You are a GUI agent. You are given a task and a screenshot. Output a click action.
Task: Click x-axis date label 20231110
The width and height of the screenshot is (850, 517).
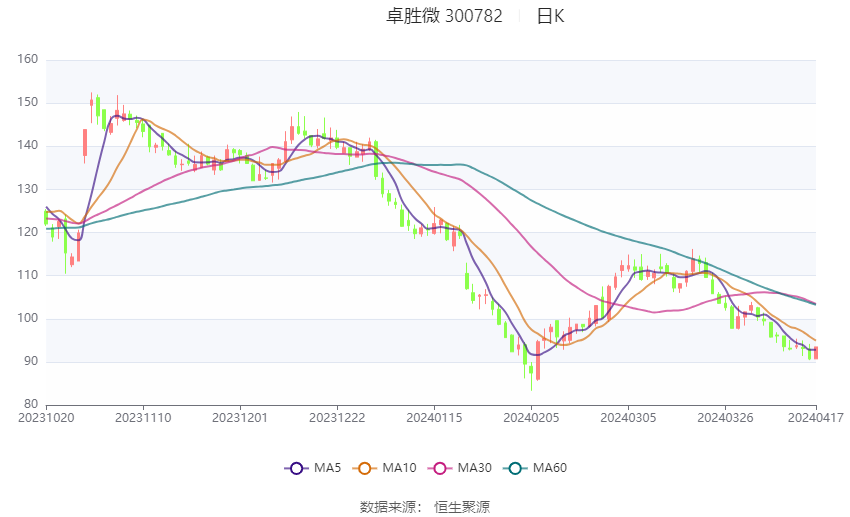tap(143, 418)
